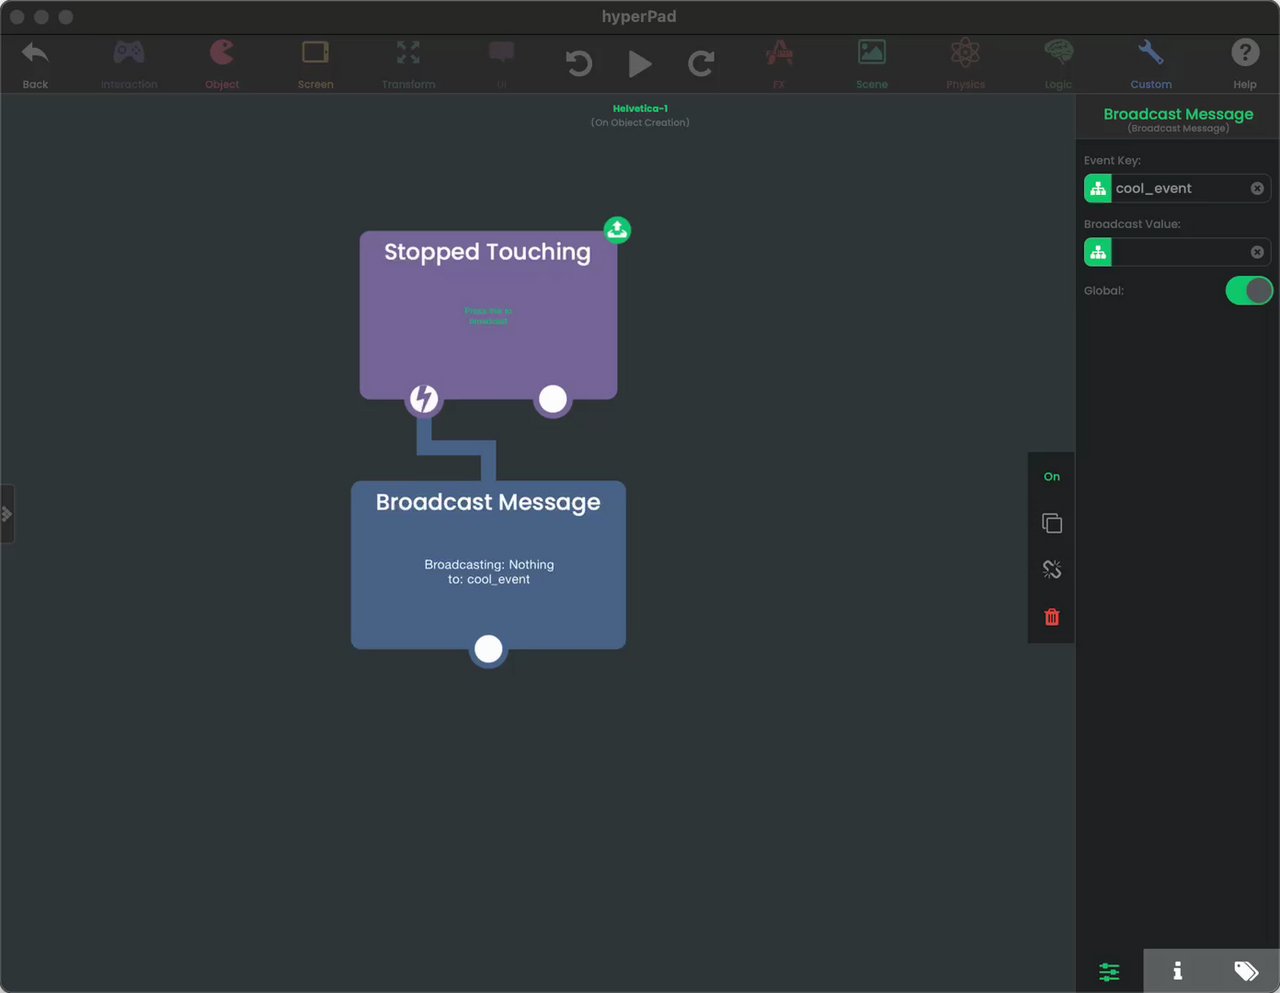Switch to the info tab

point(1177,971)
